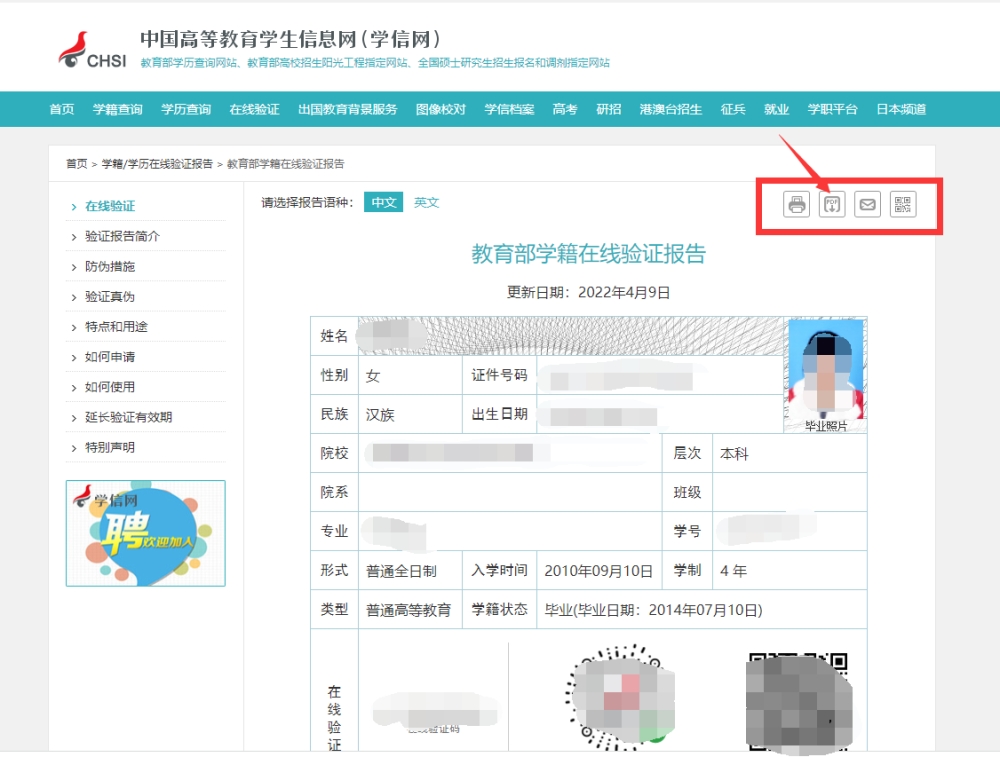Open the 港澳台招生 navigation item
Viewport: 1000px width, 757px height.
(x=671, y=109)
